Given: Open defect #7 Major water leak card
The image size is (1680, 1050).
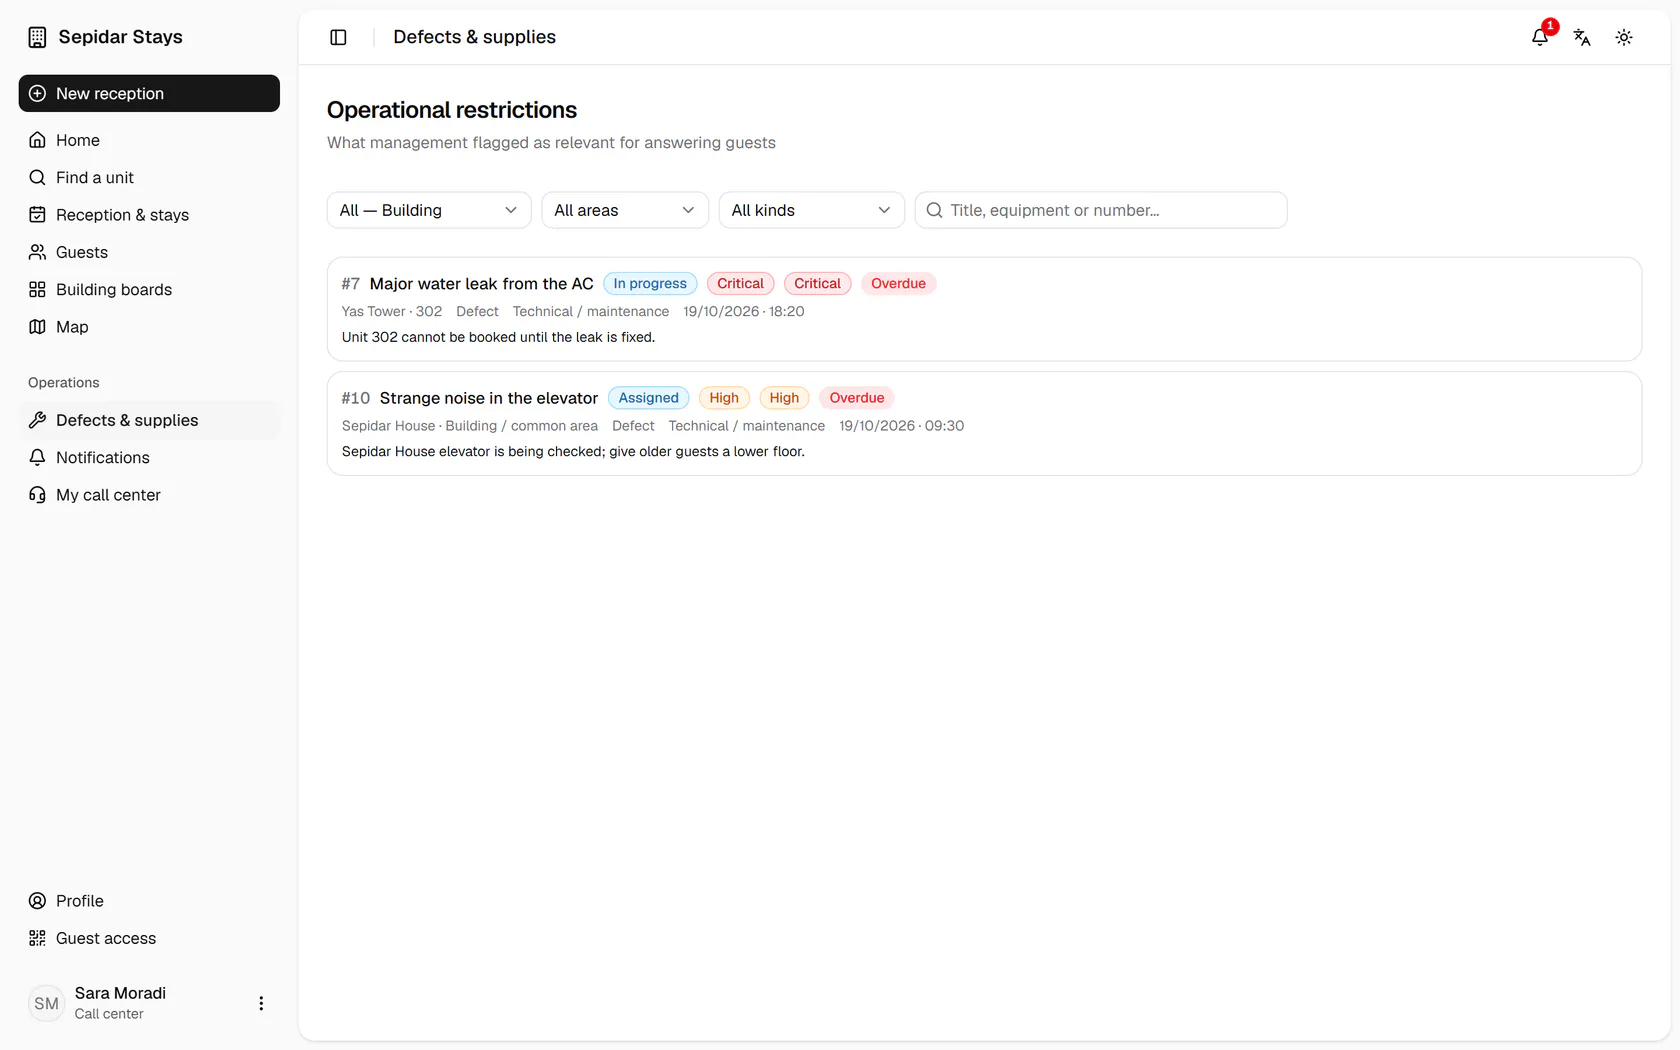Looking at the screenshot, I should [x=984, y=309].
